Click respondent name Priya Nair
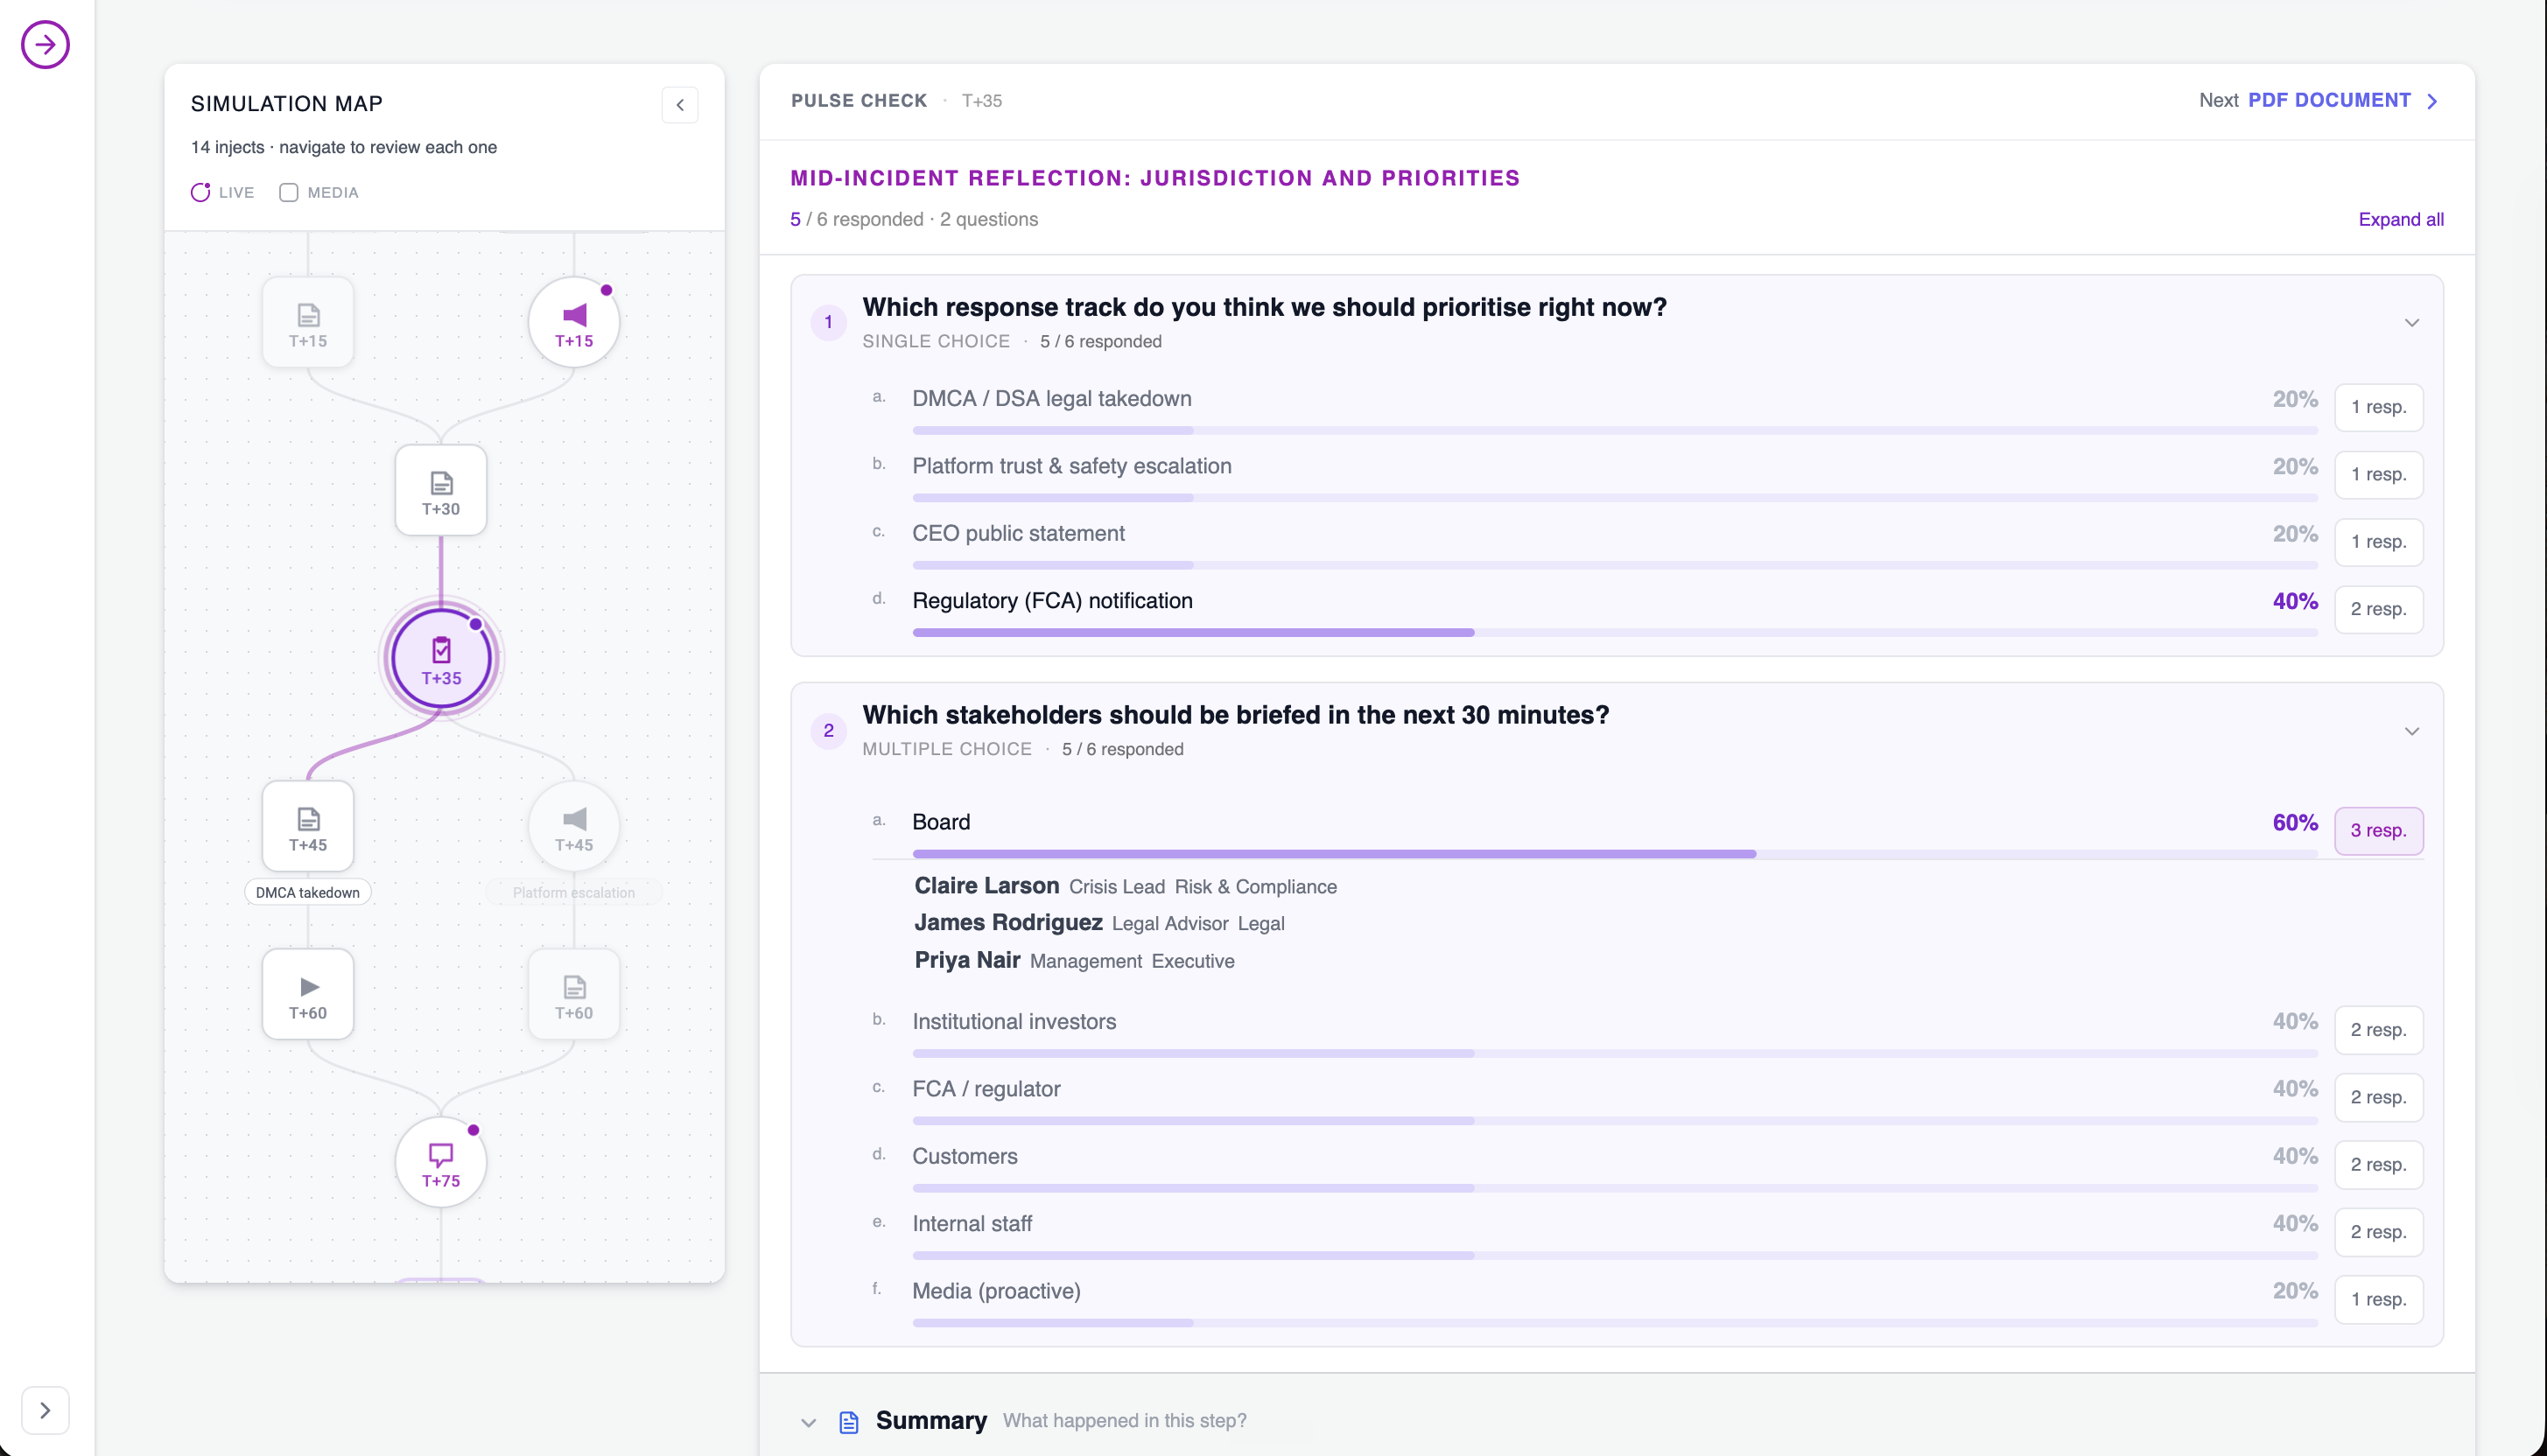Image resolution: width=2547 pixels, height=1456 pixels. click(x=967, y=960)
